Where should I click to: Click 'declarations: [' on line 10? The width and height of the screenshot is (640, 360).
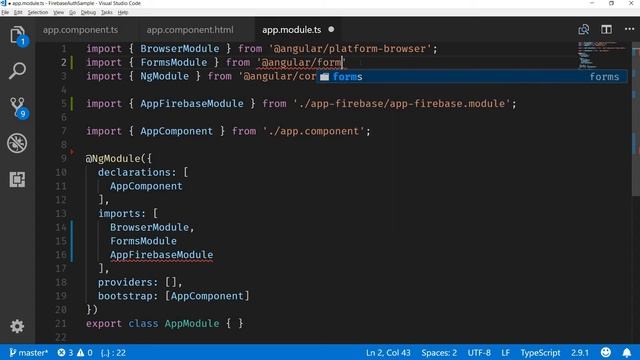(x=143, y=172)
